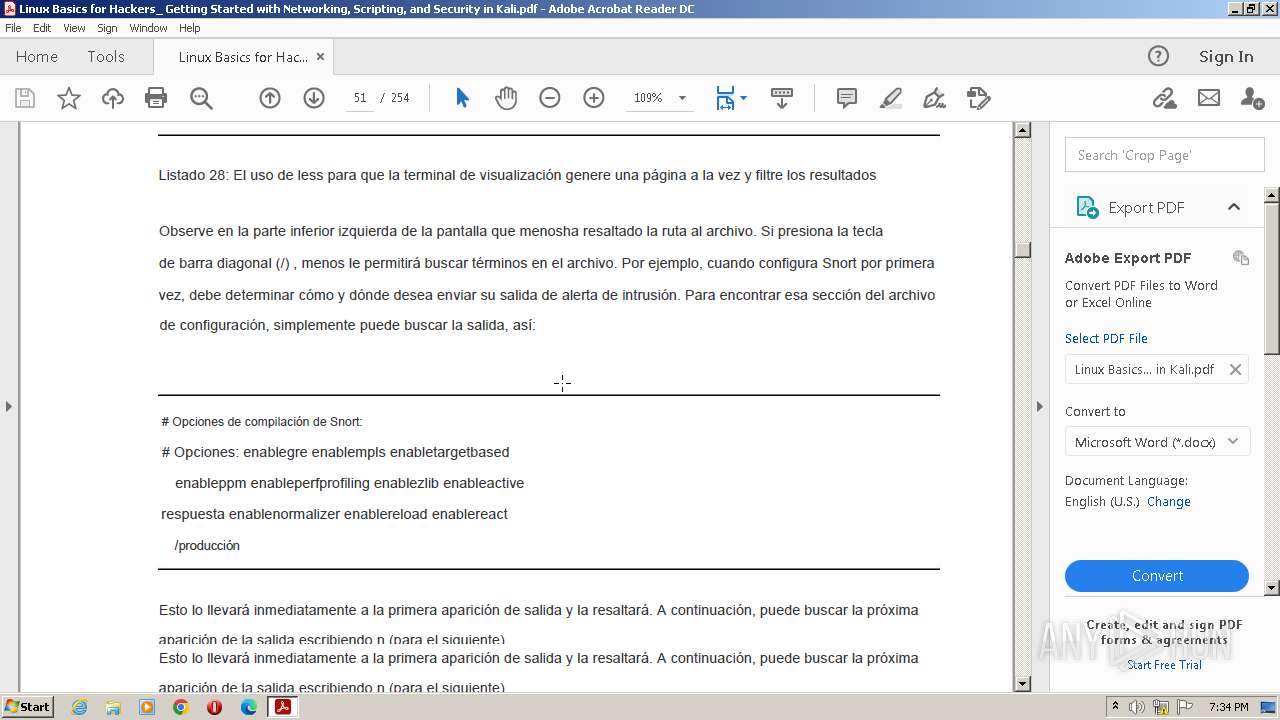
Task: Click the Sign In link
Action: click(1226, 57)
